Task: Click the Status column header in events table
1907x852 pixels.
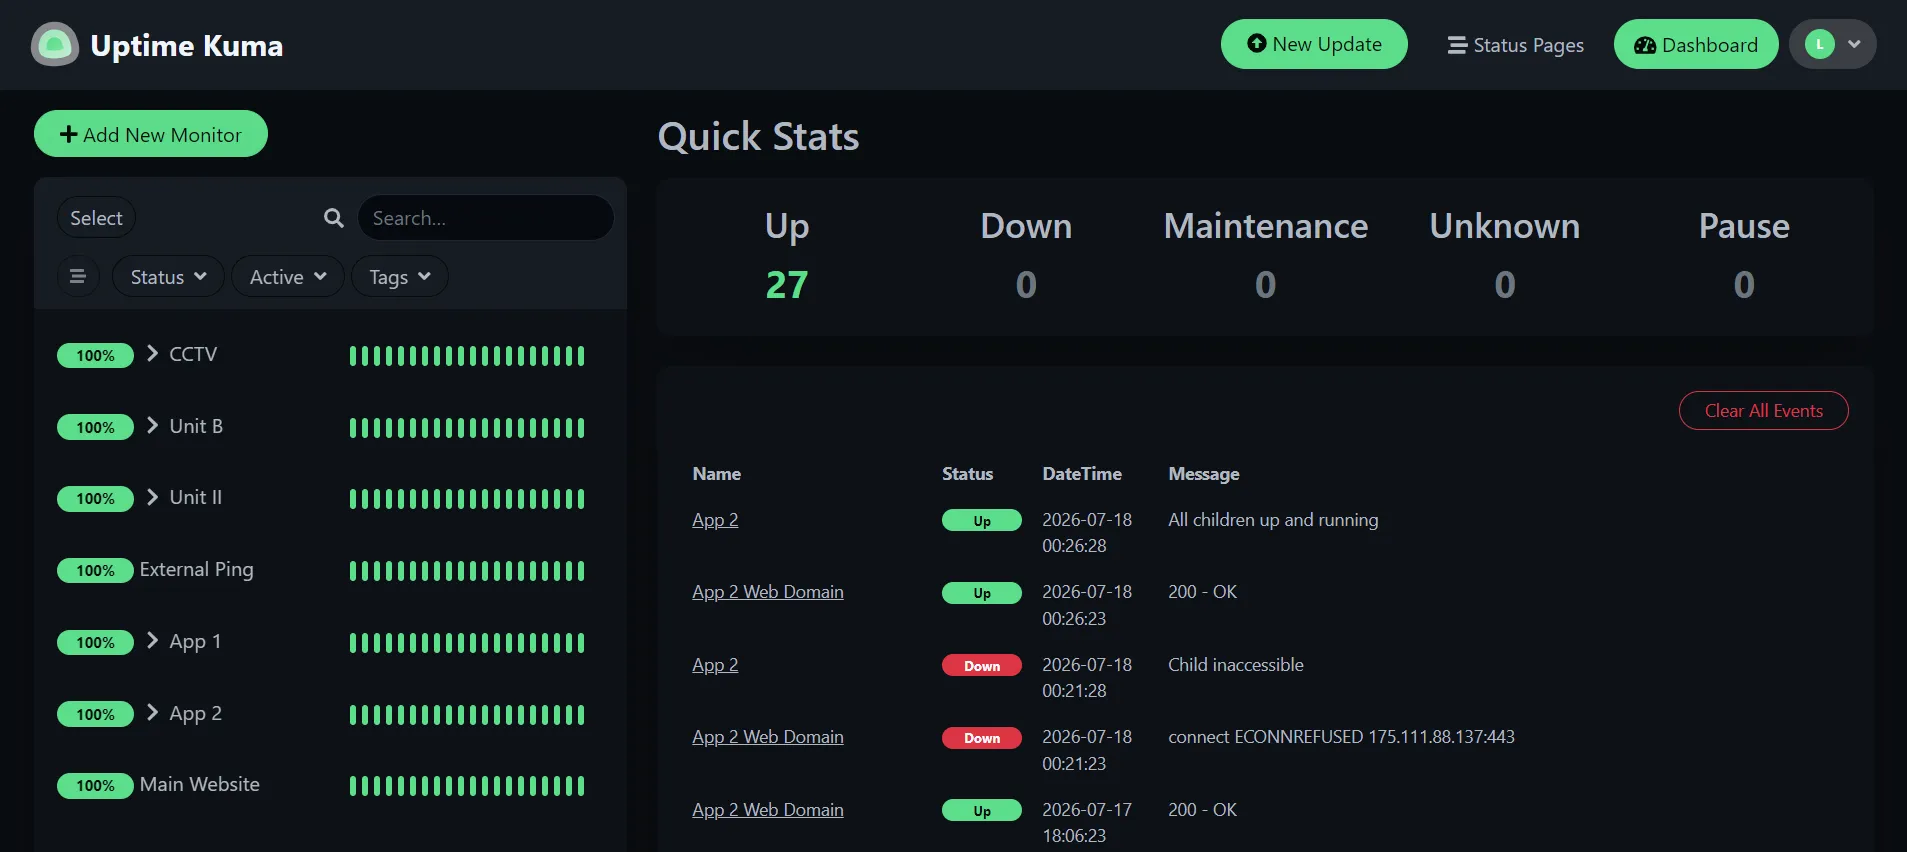Action: click(967, 474)
